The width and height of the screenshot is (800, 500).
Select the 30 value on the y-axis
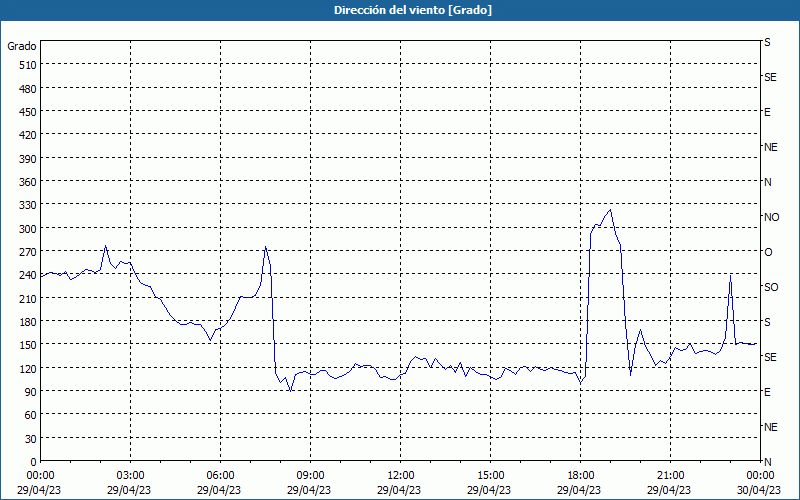31,438
